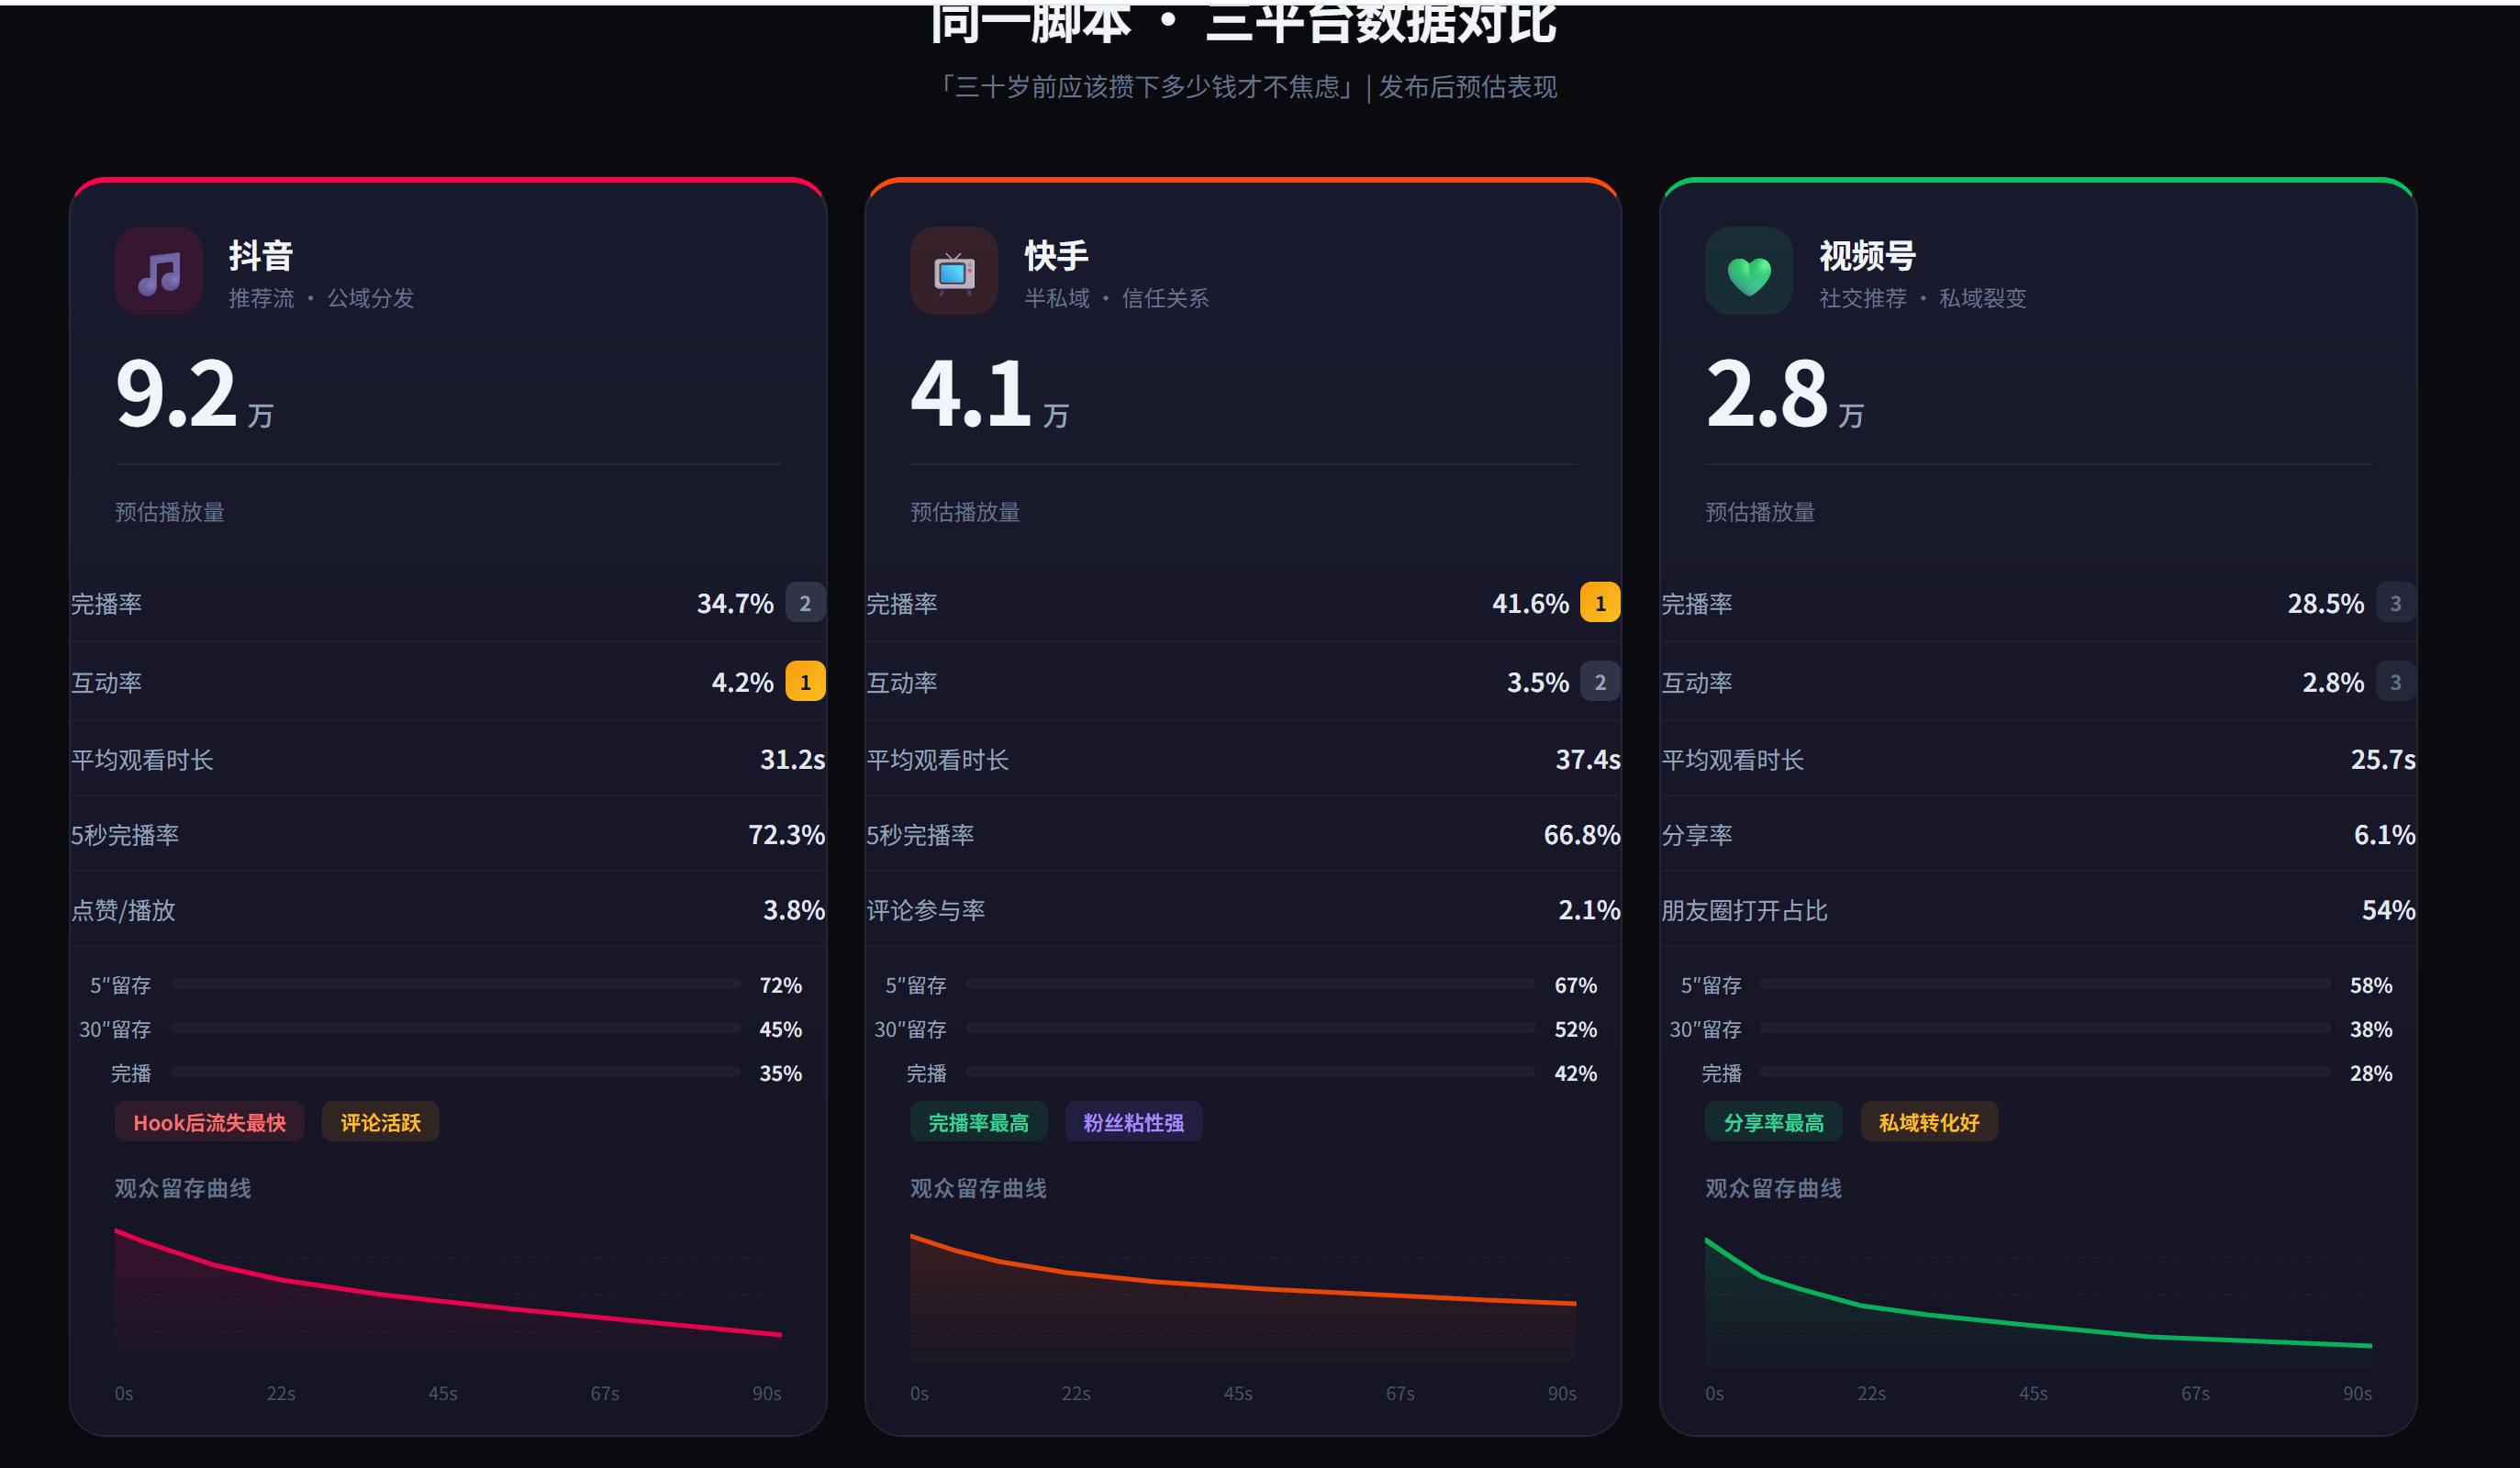The width and height of the screenshot is (2520, 1468).
Task: Click the 视频号 观众留存曲线 heading
Action: click(x=1773, y=1188)
